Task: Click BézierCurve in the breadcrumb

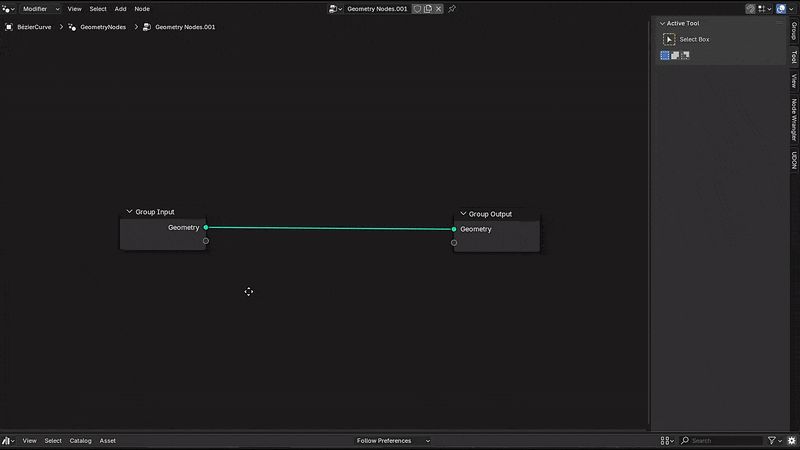Action: pyautogui.click(x=34, y=27)
